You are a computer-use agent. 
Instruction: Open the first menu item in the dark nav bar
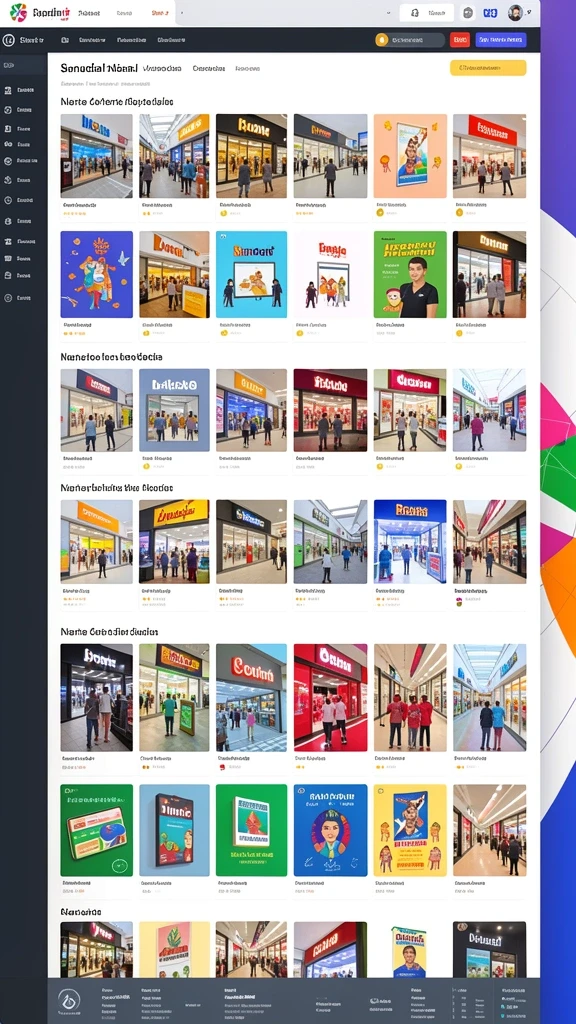pyautogui.click(x=65, y=40)
